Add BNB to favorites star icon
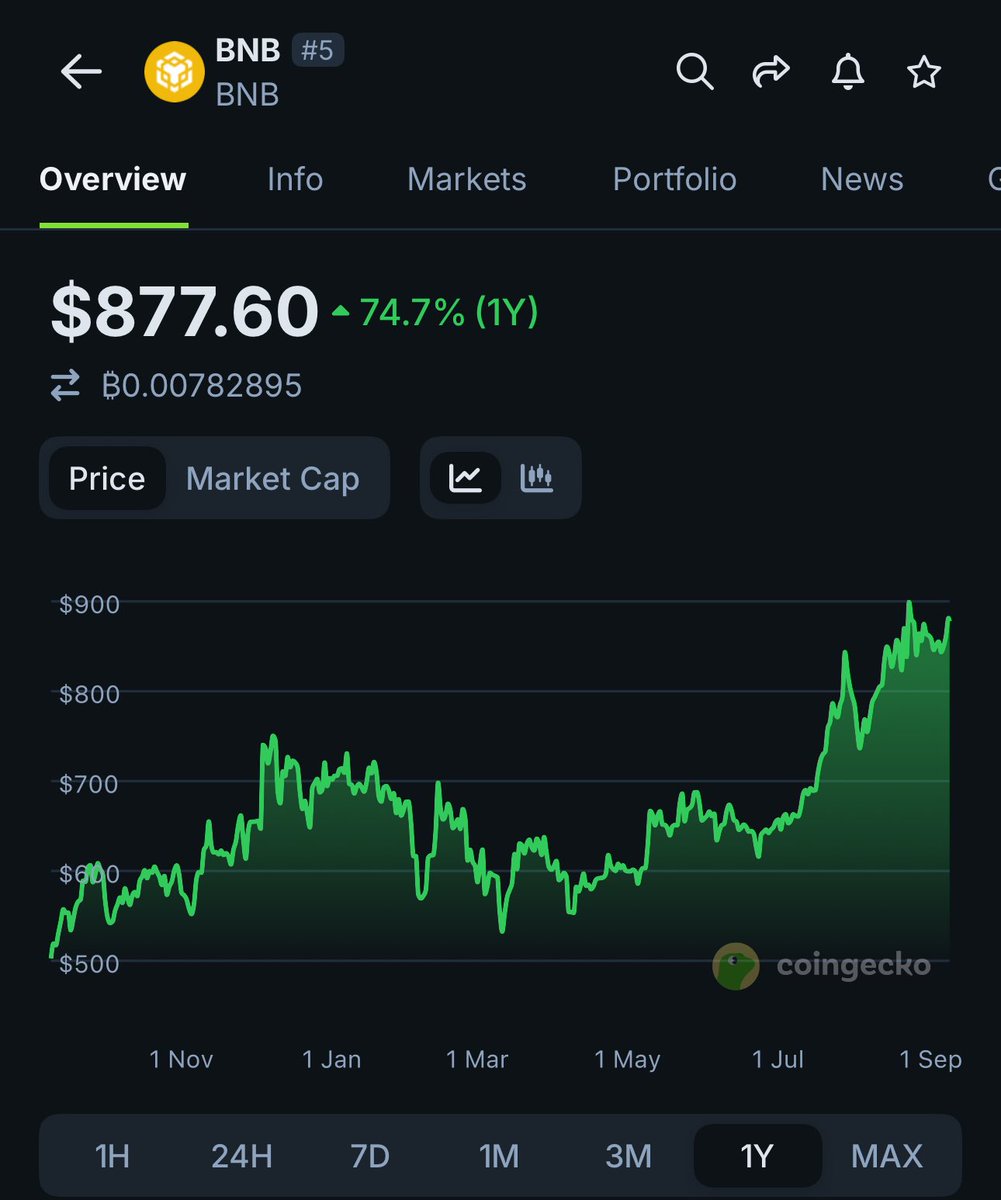Image resolution: width=1001 pixels, height=1200 pixels. click(923, 72)
